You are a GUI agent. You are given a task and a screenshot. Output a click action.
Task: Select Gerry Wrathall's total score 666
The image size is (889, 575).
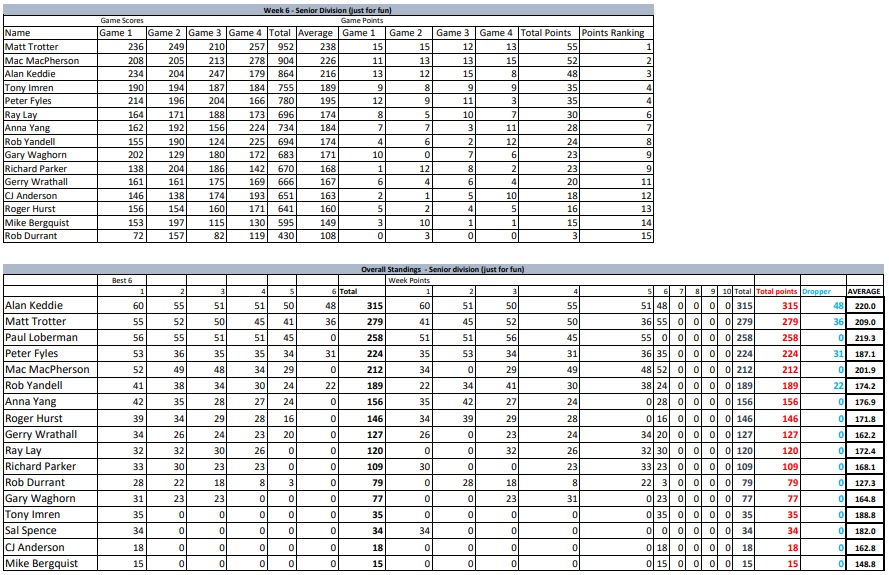pyautogui.click(x=286, y=181)
